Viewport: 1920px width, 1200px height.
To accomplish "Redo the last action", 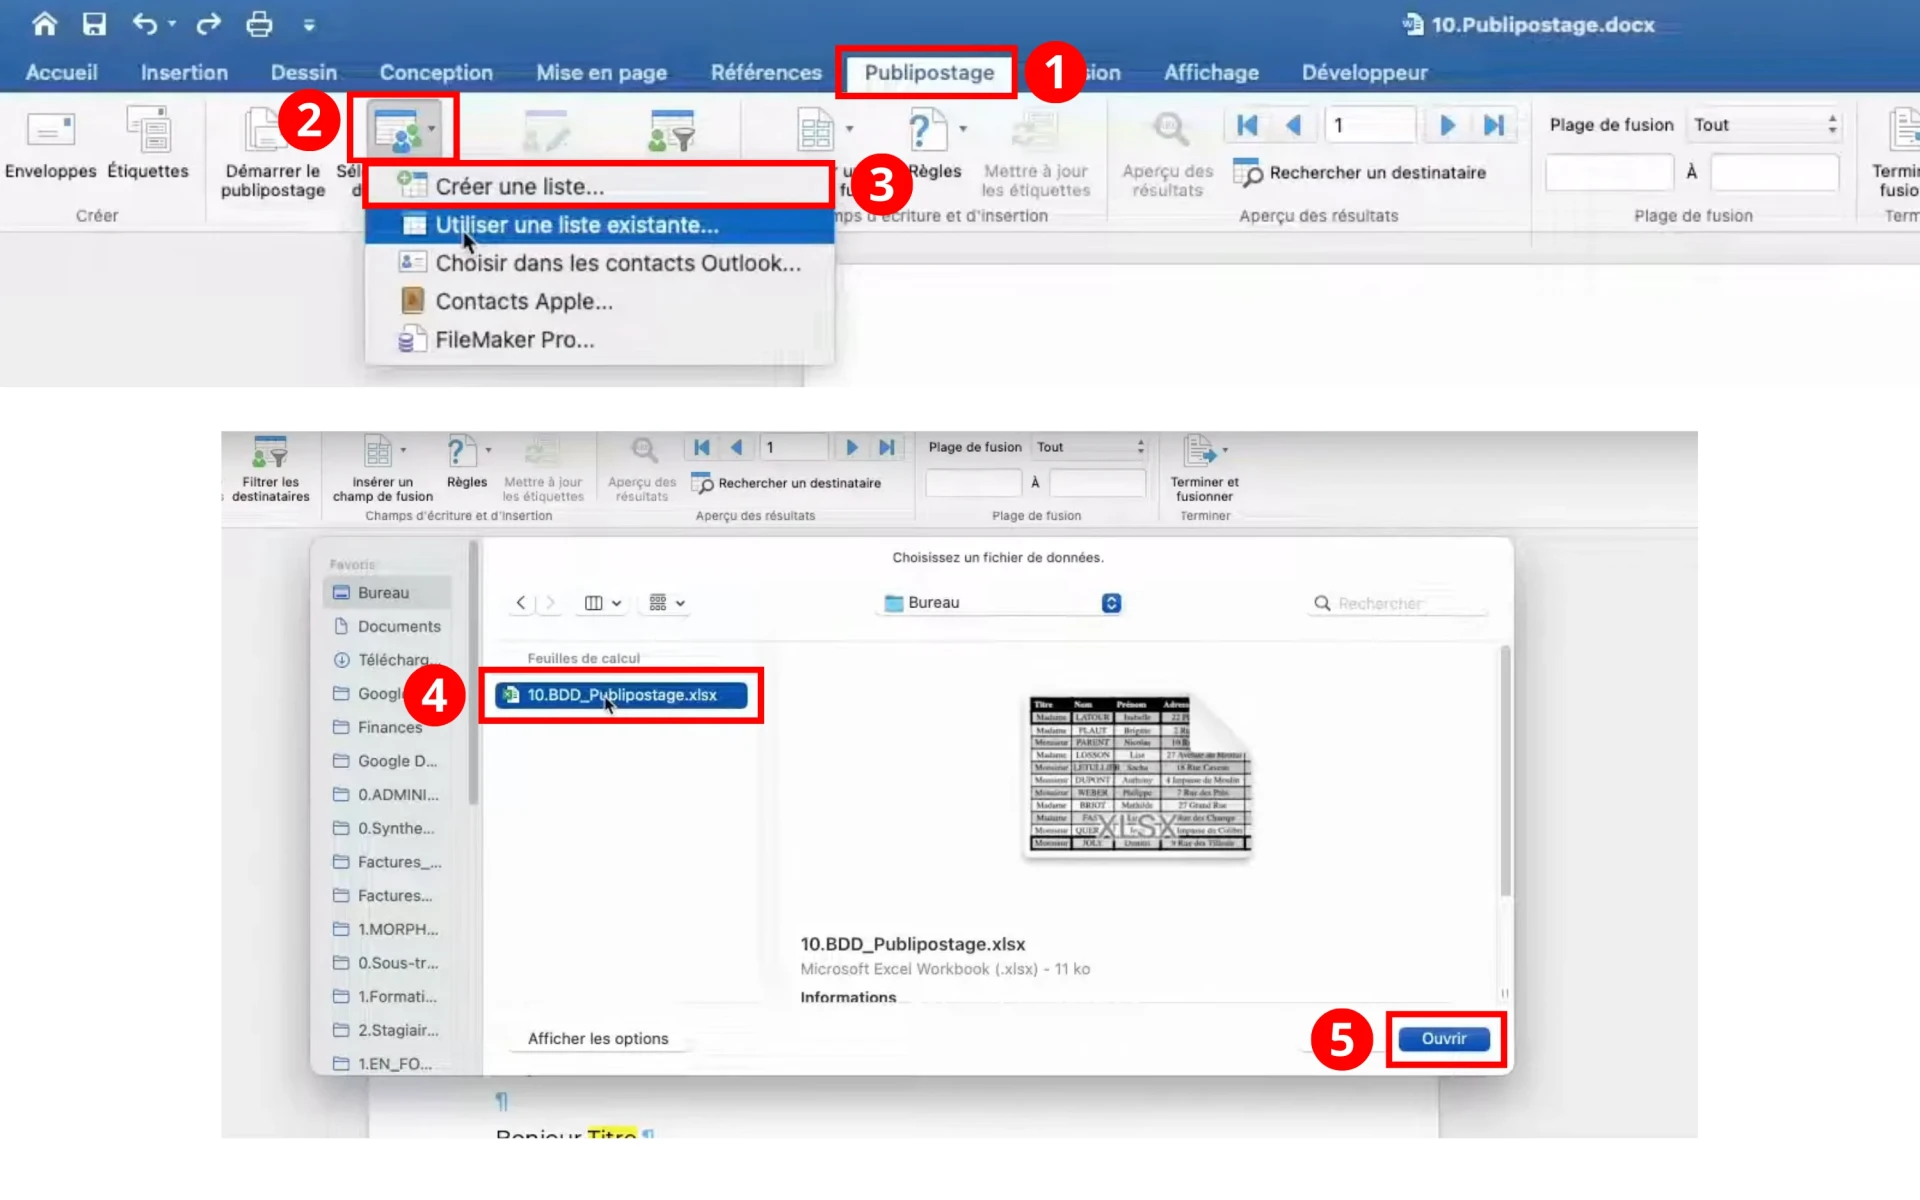I will click(208, 24).
